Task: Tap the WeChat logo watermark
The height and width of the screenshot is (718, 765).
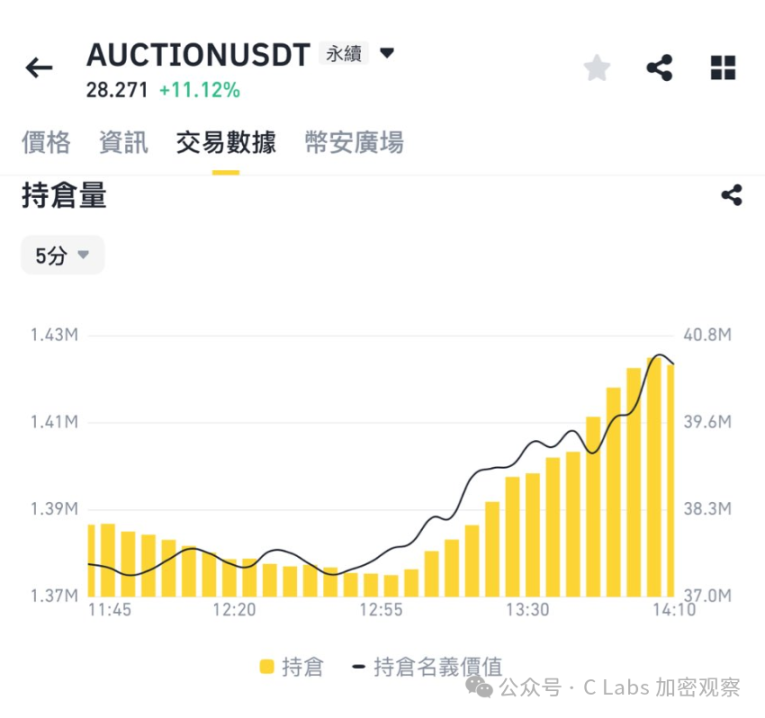Action: 479,687
